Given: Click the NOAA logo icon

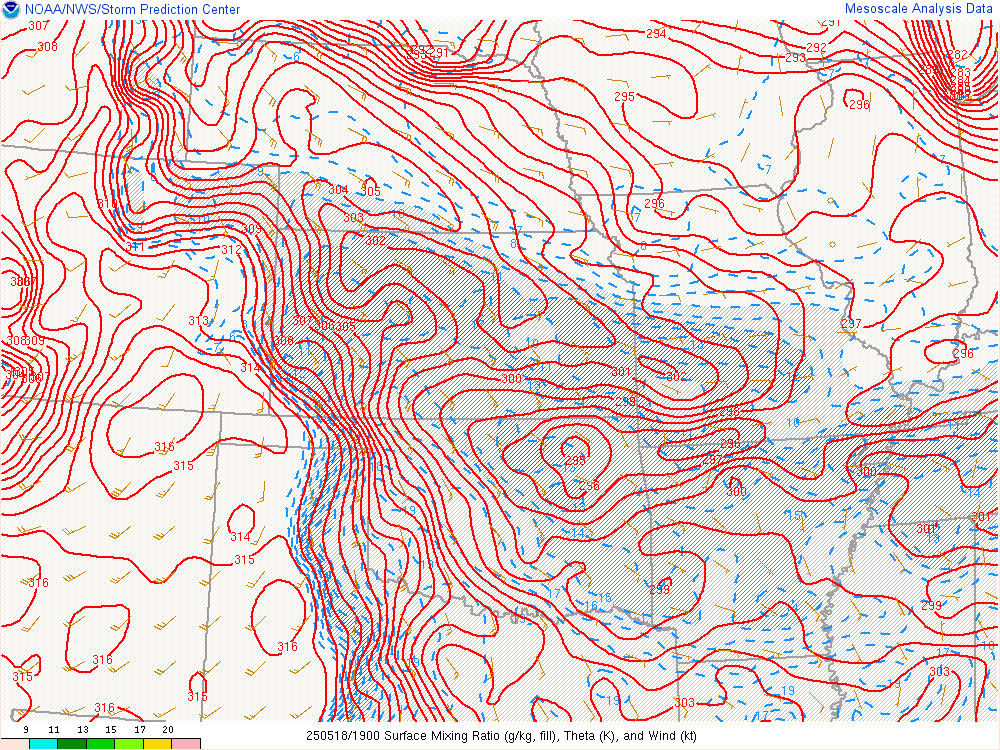Looking at the screenshot, I should coord(10,10).
